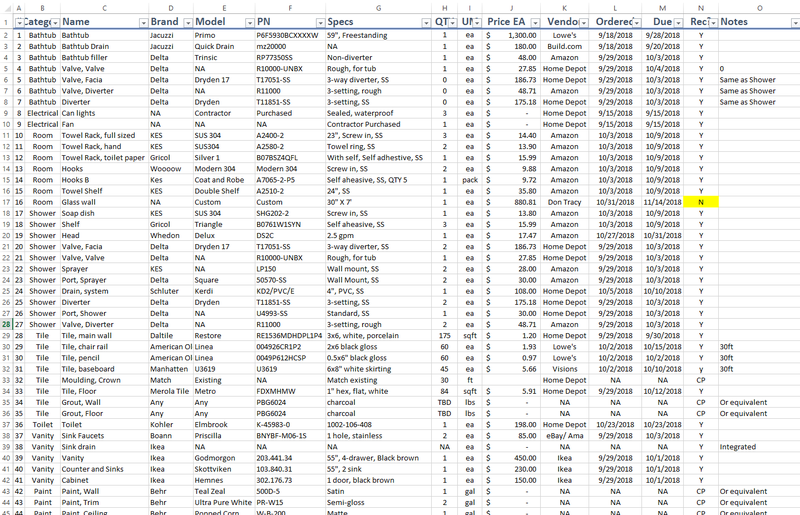Open the Model column filter dropdown
This screenshot has width=800, height=515.
coord(249,22)
